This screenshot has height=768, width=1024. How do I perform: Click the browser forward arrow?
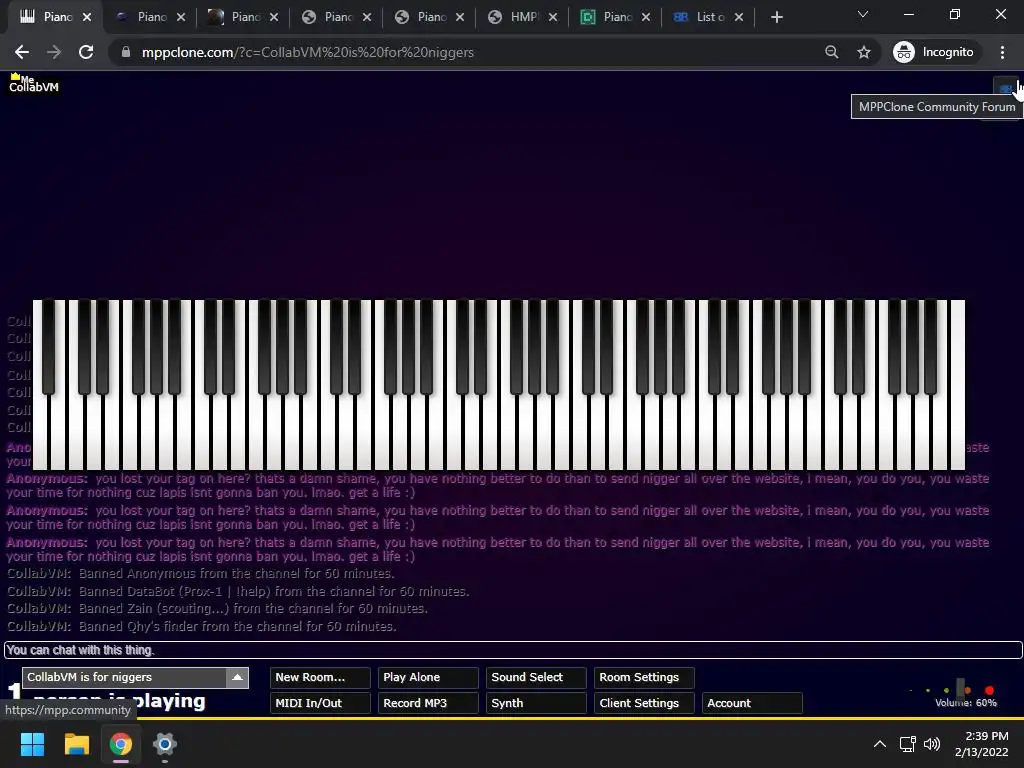click(x=54, y=52)
